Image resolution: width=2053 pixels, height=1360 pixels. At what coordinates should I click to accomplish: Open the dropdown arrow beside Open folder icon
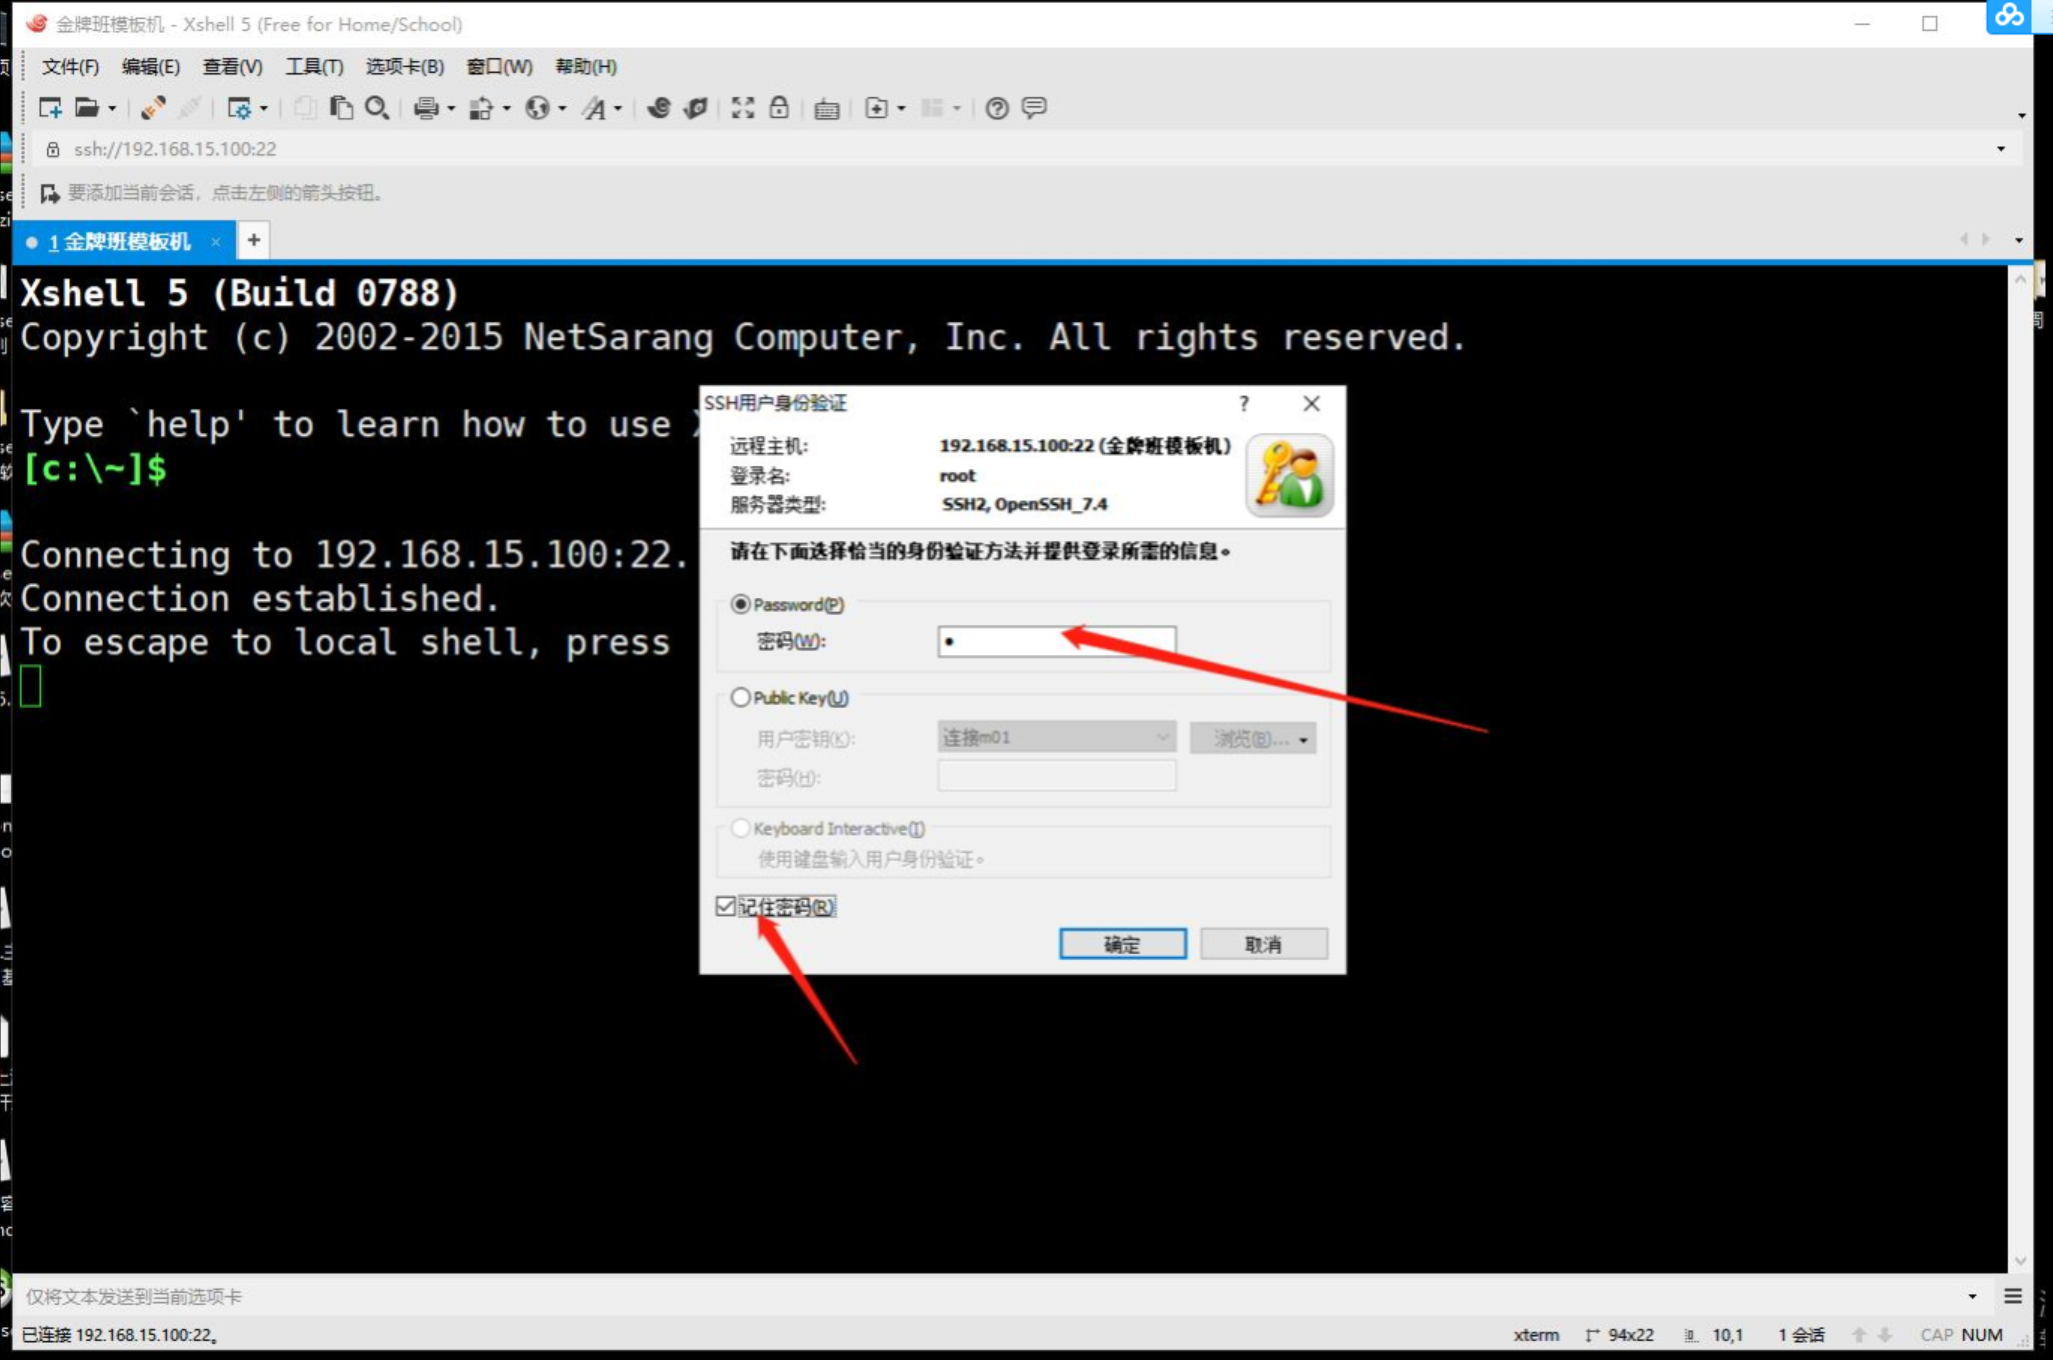(x=112, y=108)
